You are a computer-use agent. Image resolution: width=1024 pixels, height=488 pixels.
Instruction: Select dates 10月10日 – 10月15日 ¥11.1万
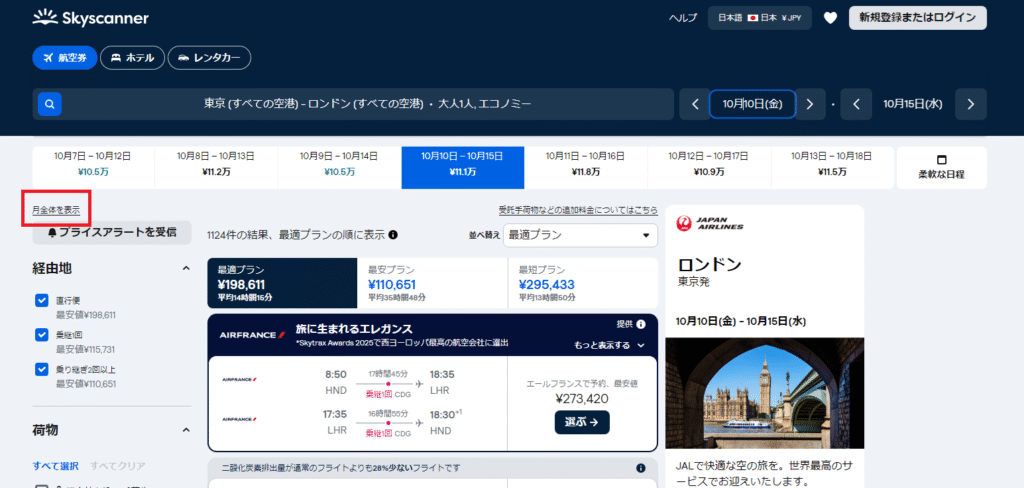click(x=462, y=167)
